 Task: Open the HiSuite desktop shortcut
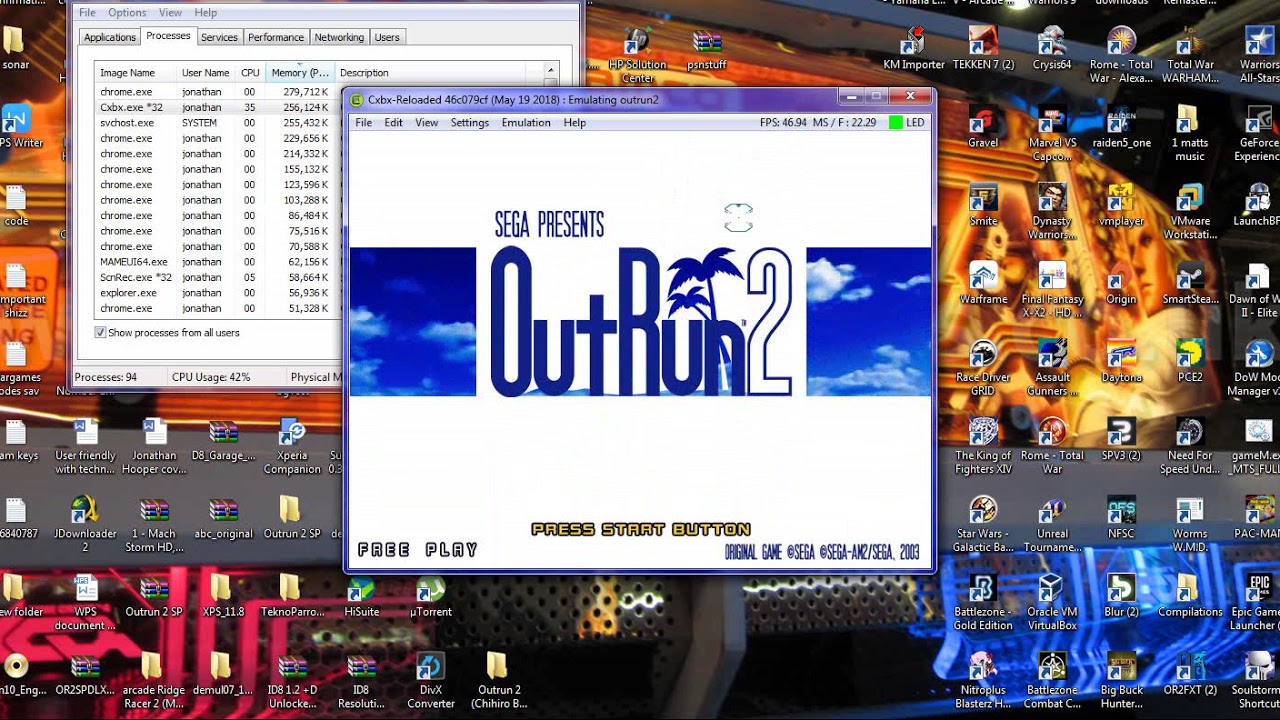coord(361,594)
